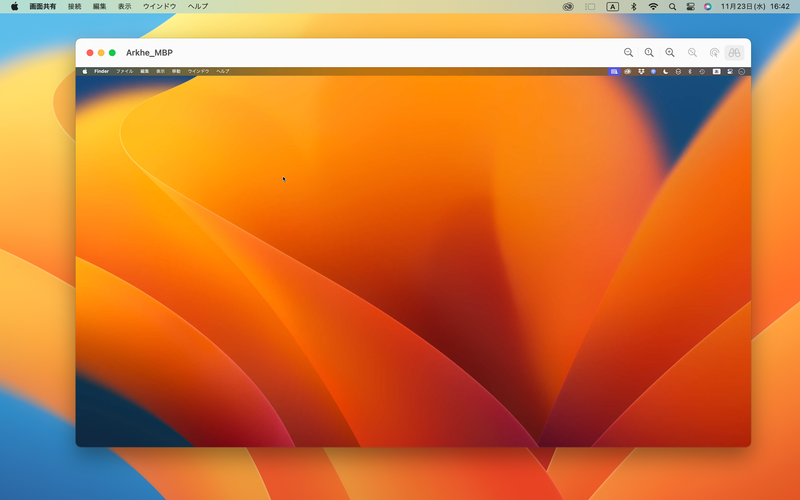Open Dropbox from the remote menu bar

point(641,71)
